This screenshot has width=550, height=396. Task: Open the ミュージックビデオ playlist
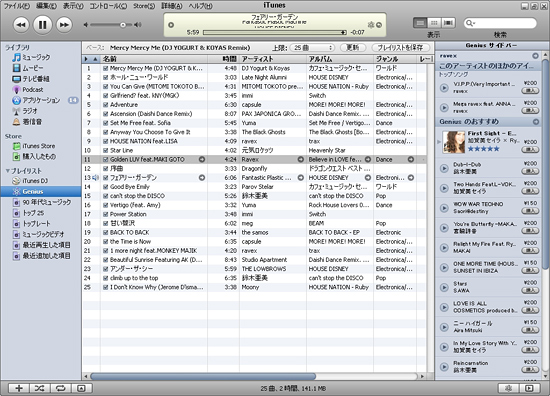pos(39,234)
